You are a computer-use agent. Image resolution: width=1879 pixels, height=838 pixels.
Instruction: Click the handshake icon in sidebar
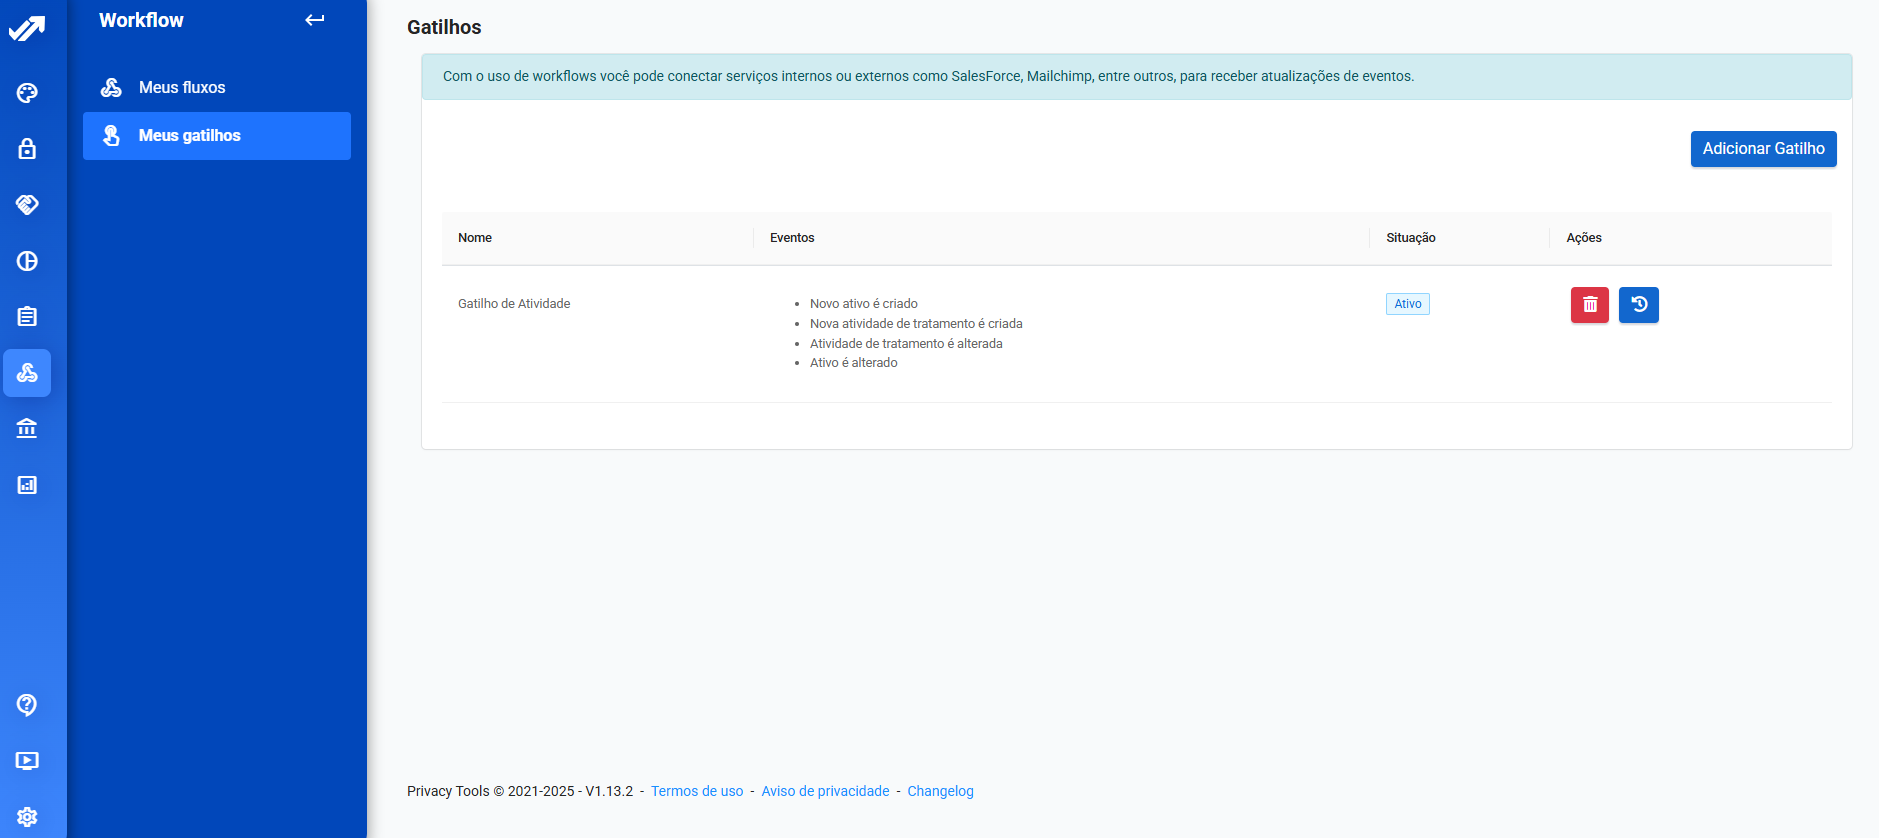pos(27,205)
